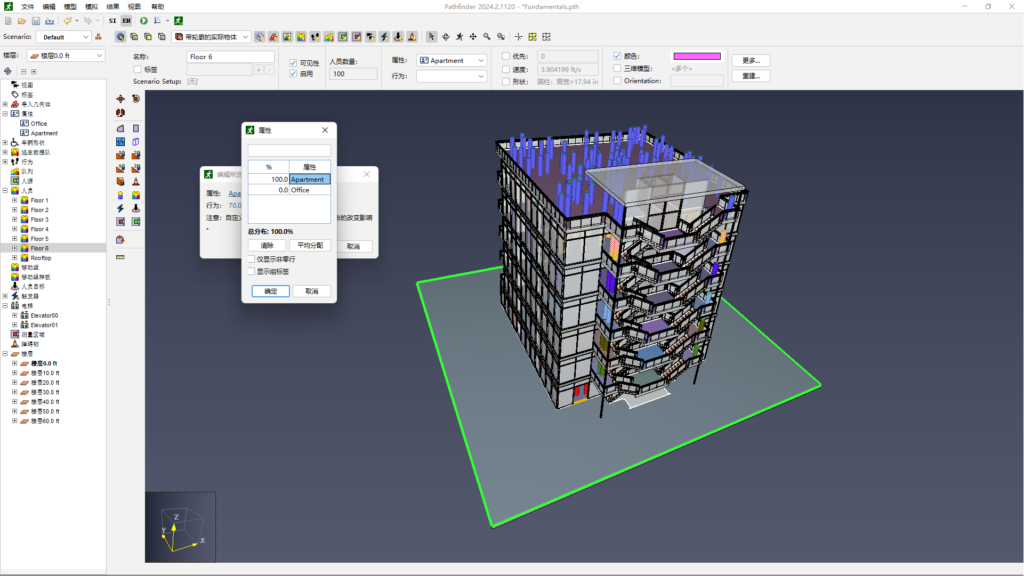Click the 平均分配 button in dialog
This screenshot has width=1024, height=576.
(x=311, y=245)
